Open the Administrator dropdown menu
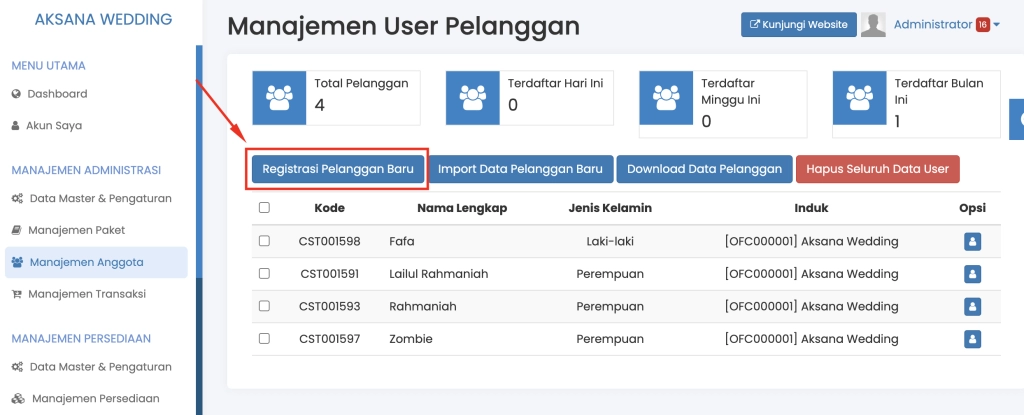The width and height of the screenshot is (1024, 415). 947,25
